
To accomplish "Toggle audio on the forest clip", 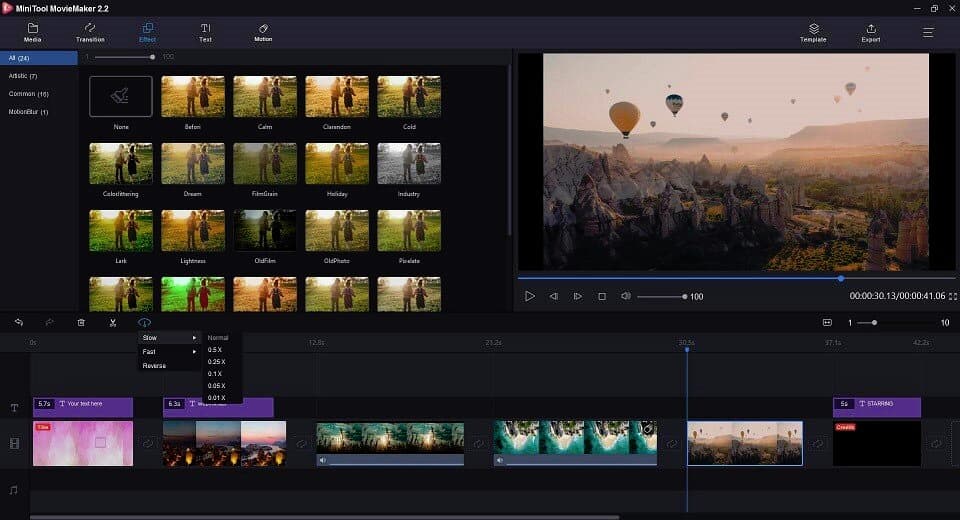I will 322,461.
